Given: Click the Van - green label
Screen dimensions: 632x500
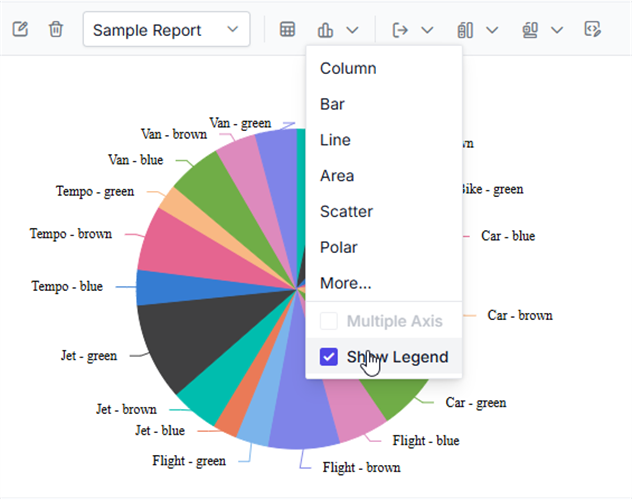Looking at the screenshot, I should coord(240,123).
